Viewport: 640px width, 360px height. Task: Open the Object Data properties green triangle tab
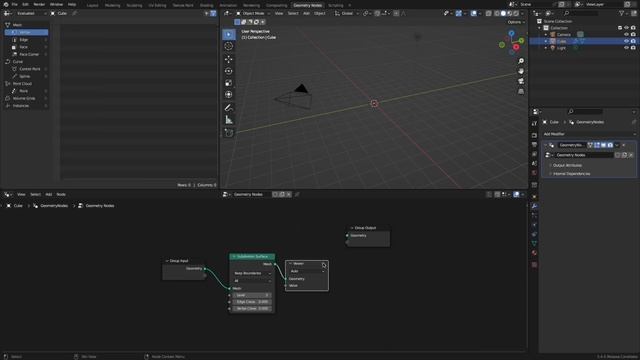tap(534, 244)
